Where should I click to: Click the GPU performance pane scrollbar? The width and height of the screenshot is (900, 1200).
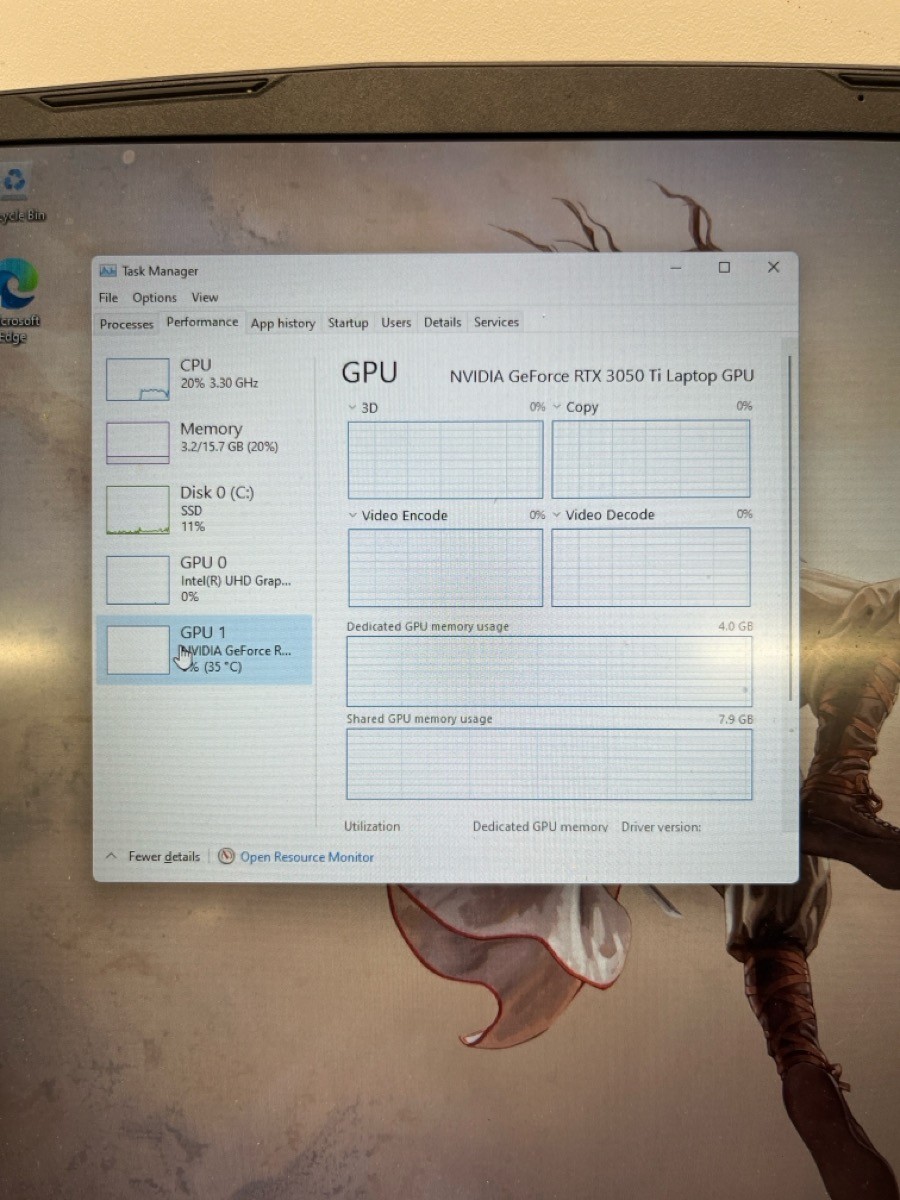tap(790, 527)
